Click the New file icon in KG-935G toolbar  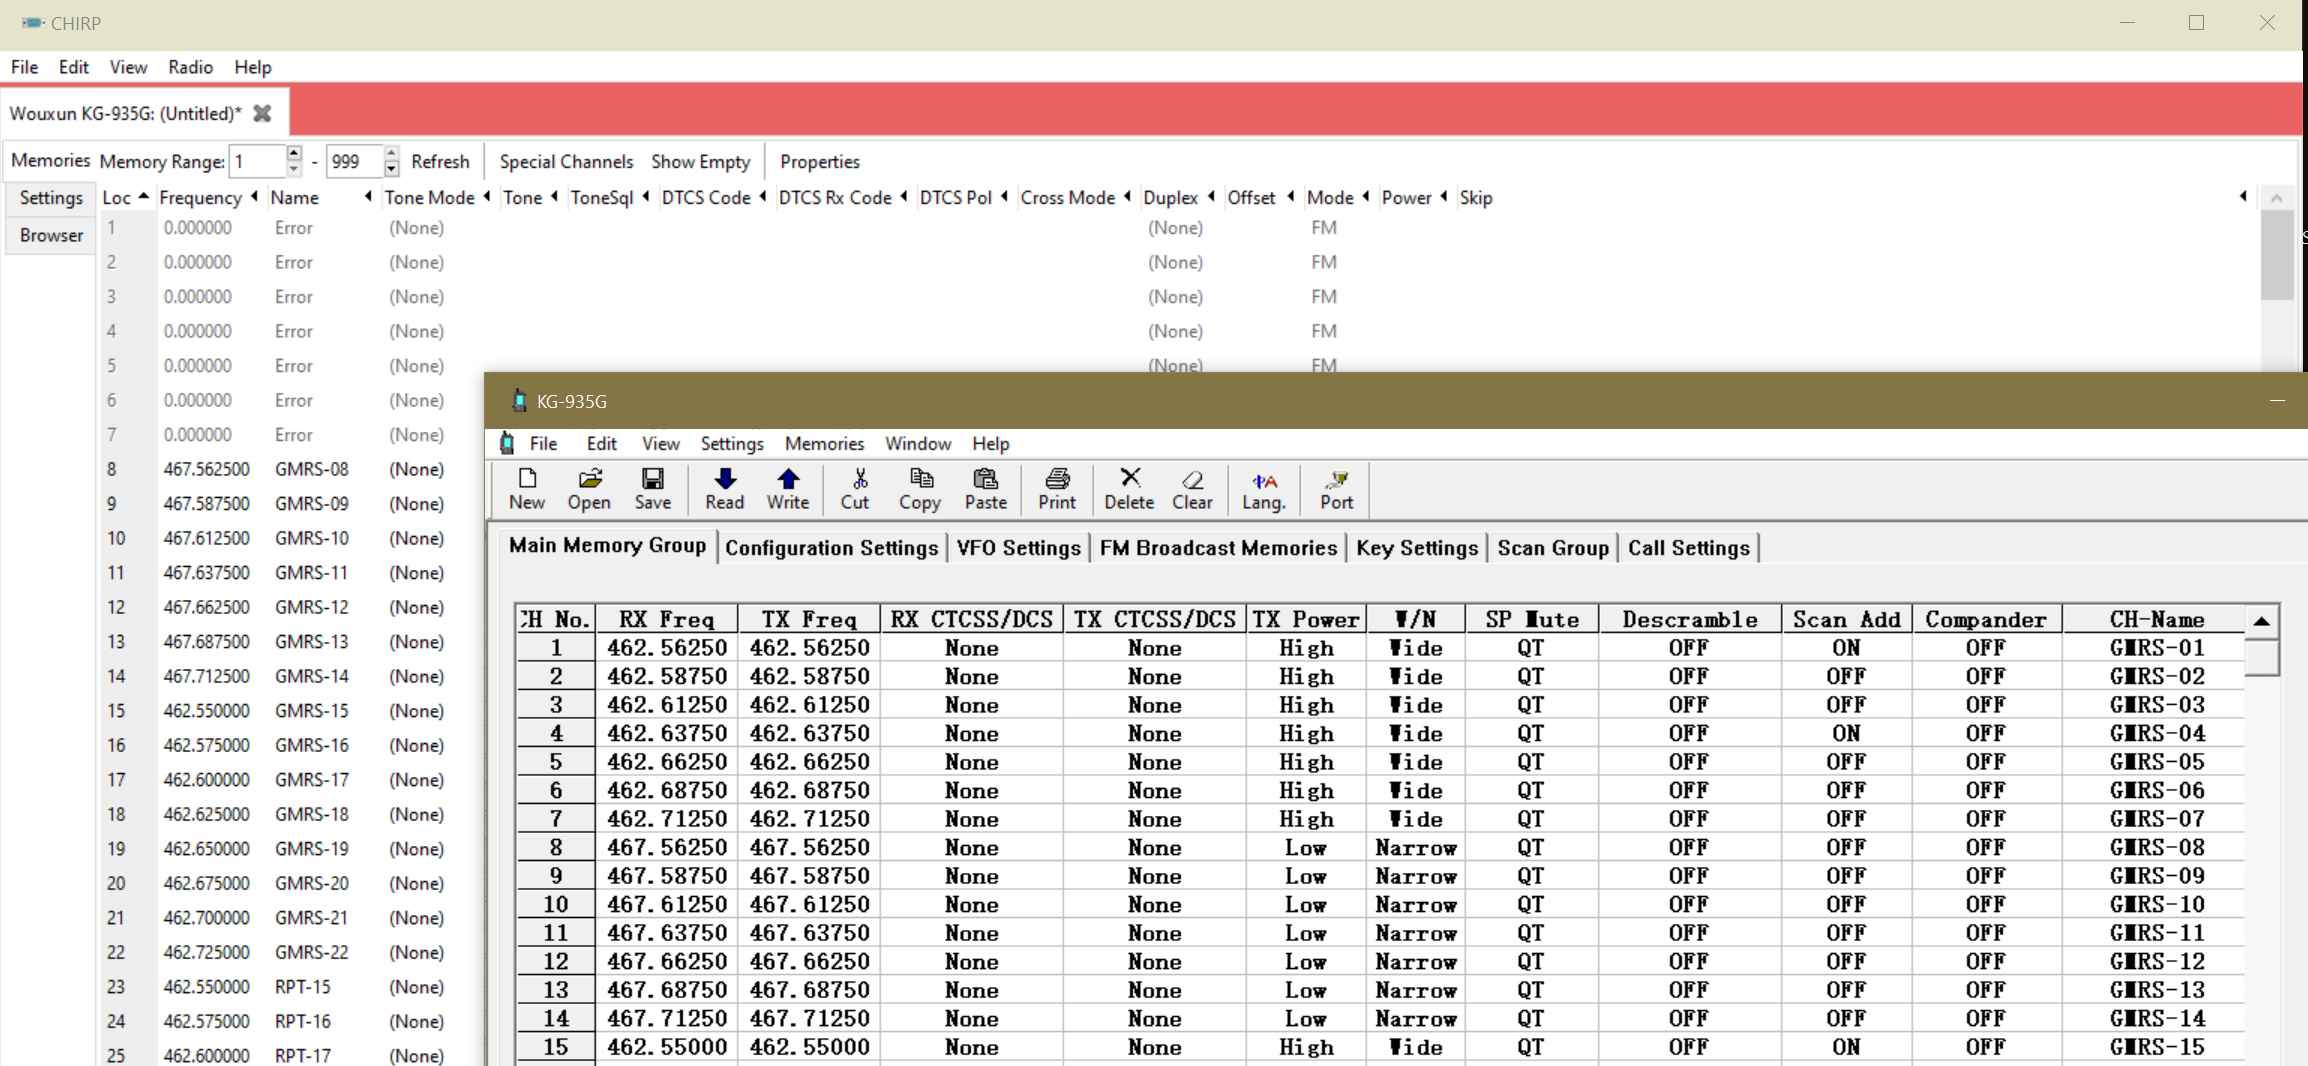point(527,489)
